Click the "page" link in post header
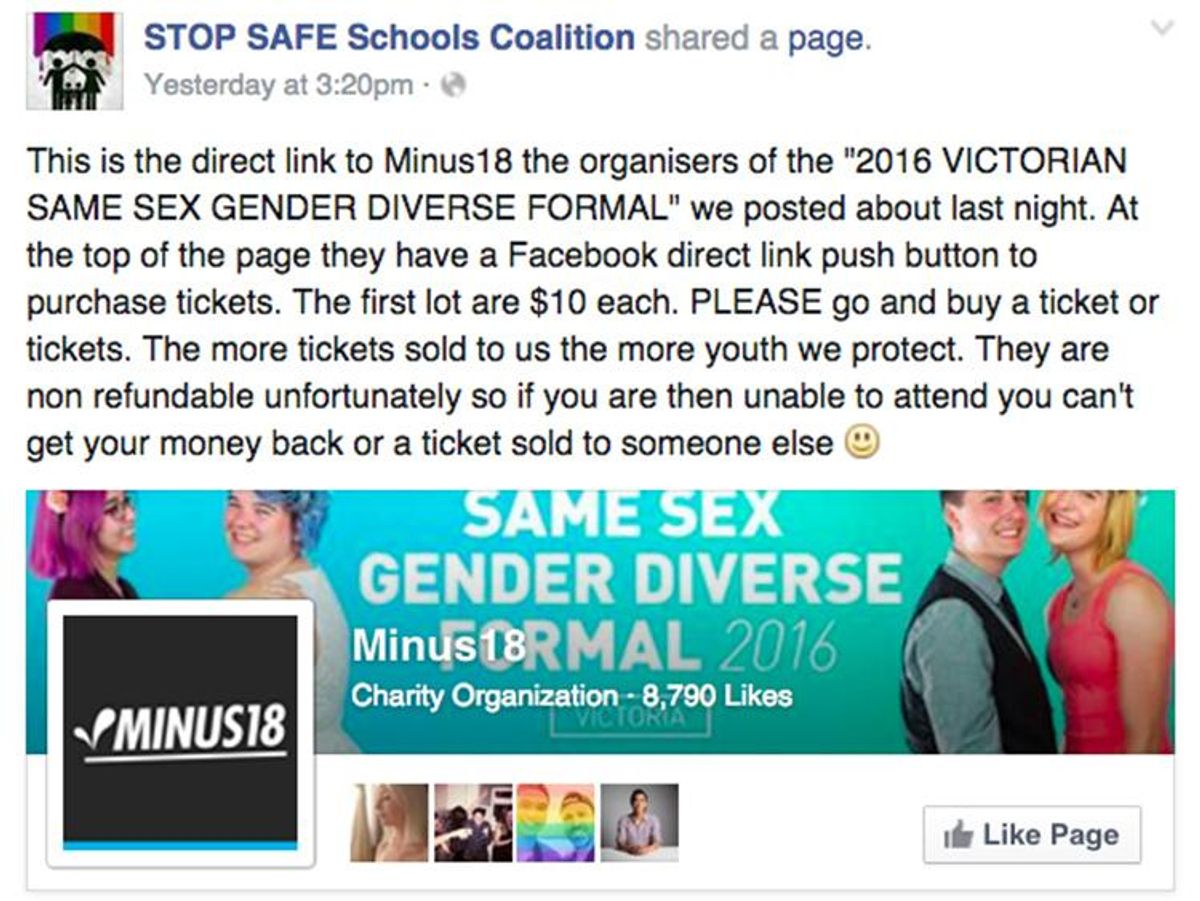 coord(834,39)
